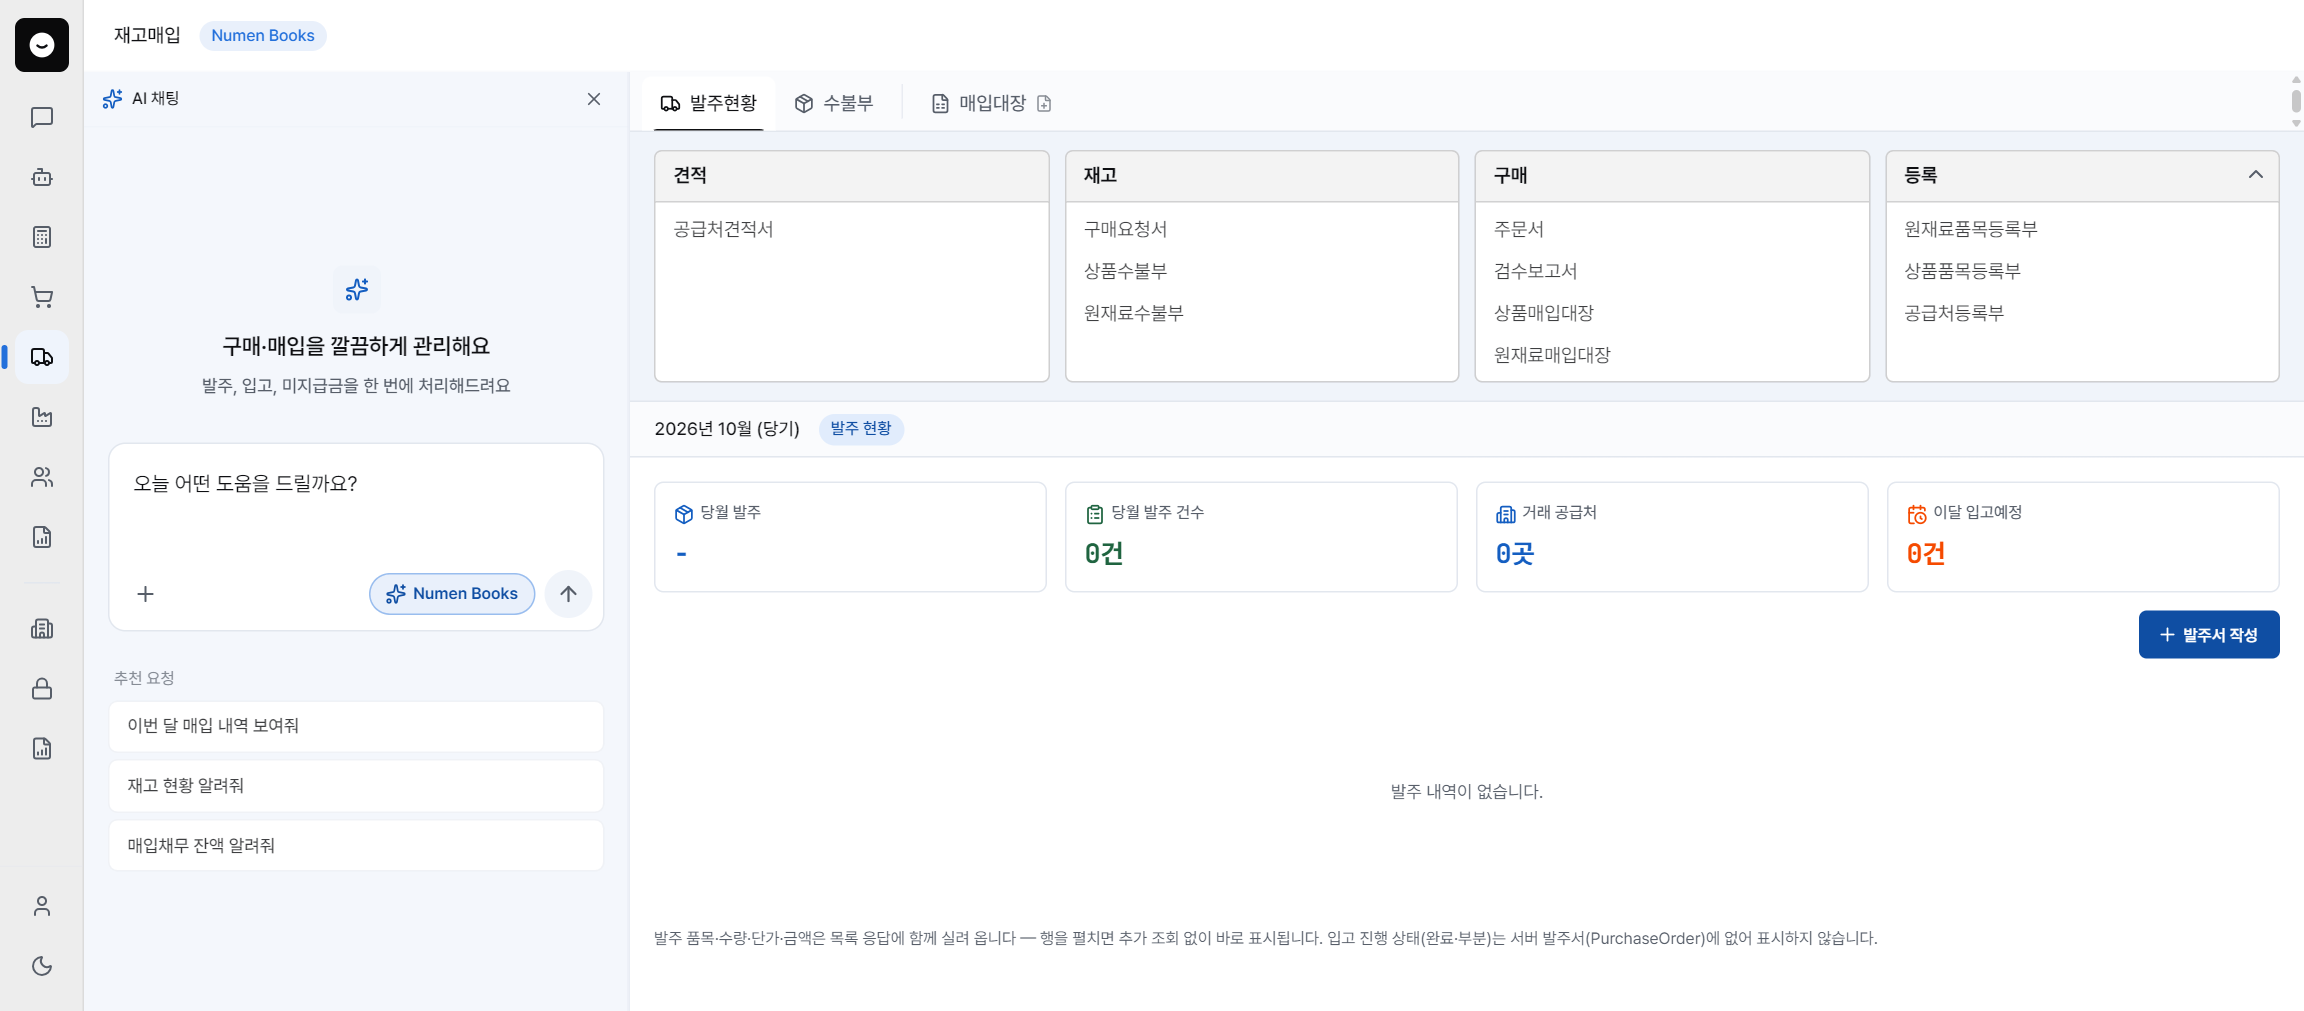2304x1011 pixels.
Task: Open 상품품목등록부 link
Action: tap(1962, 271)
